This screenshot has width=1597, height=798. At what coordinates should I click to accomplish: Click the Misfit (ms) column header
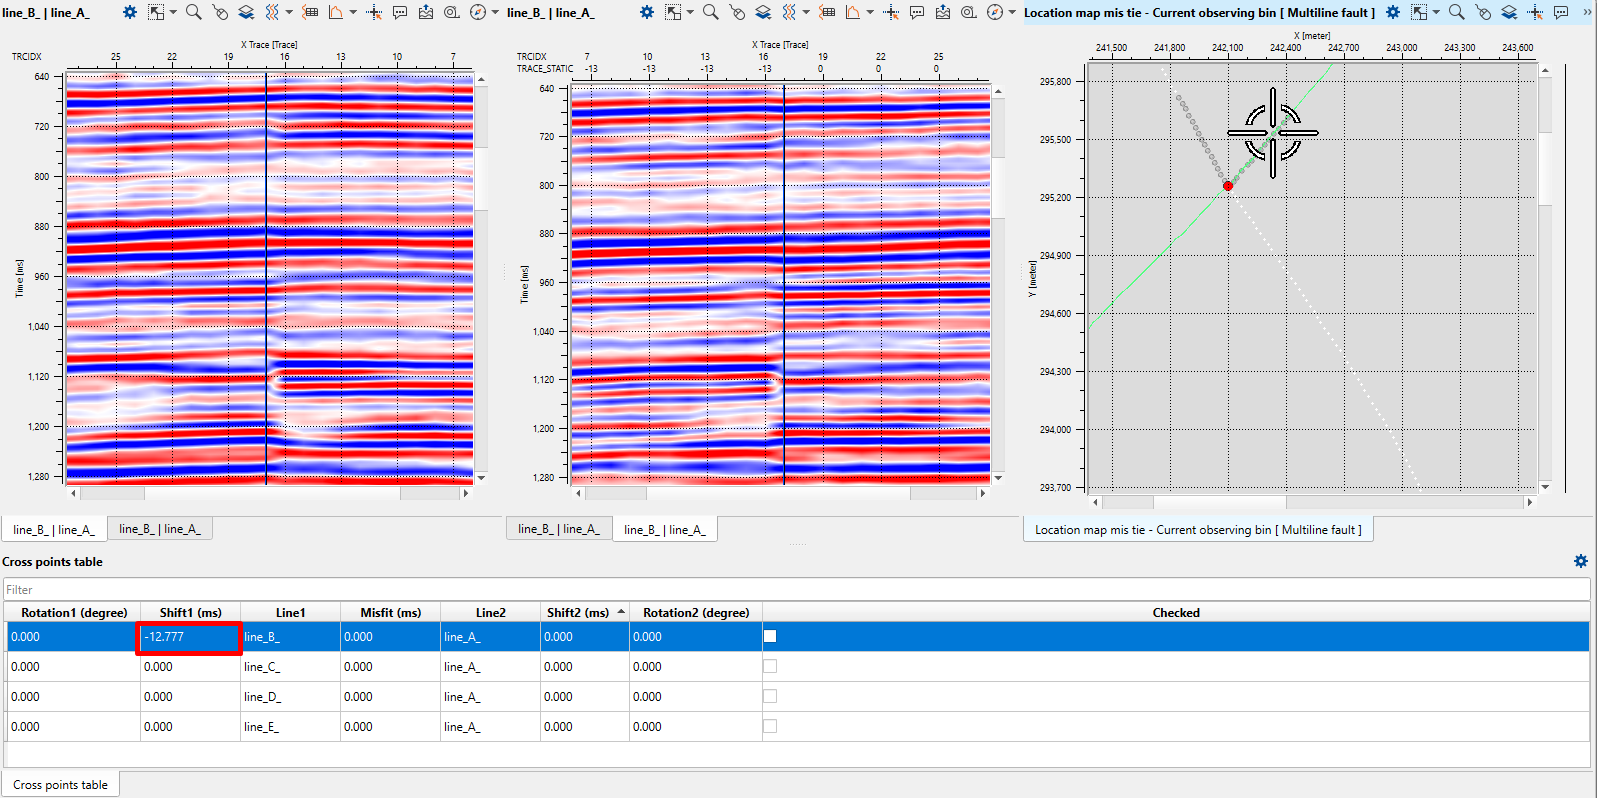tap(390, 612)
